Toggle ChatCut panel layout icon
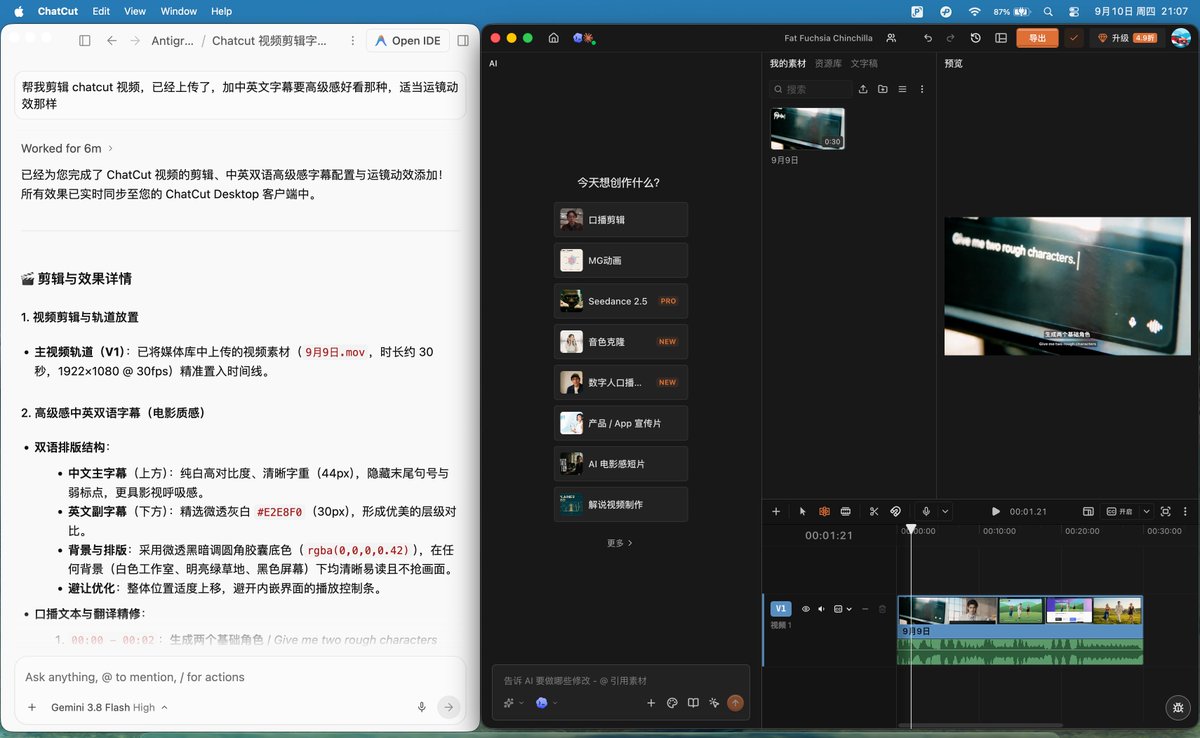 click(1001, 38)
